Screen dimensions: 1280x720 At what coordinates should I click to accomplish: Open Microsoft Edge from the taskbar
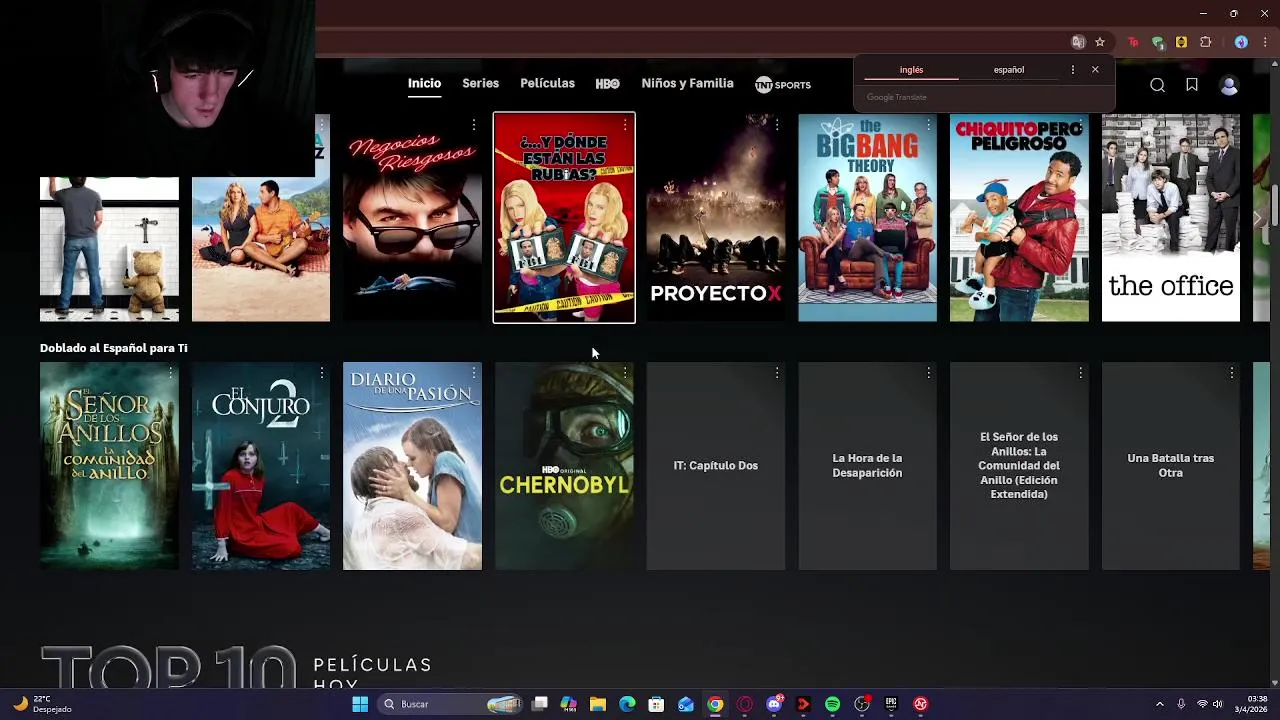pyautogui.click(x=627, y=704)
